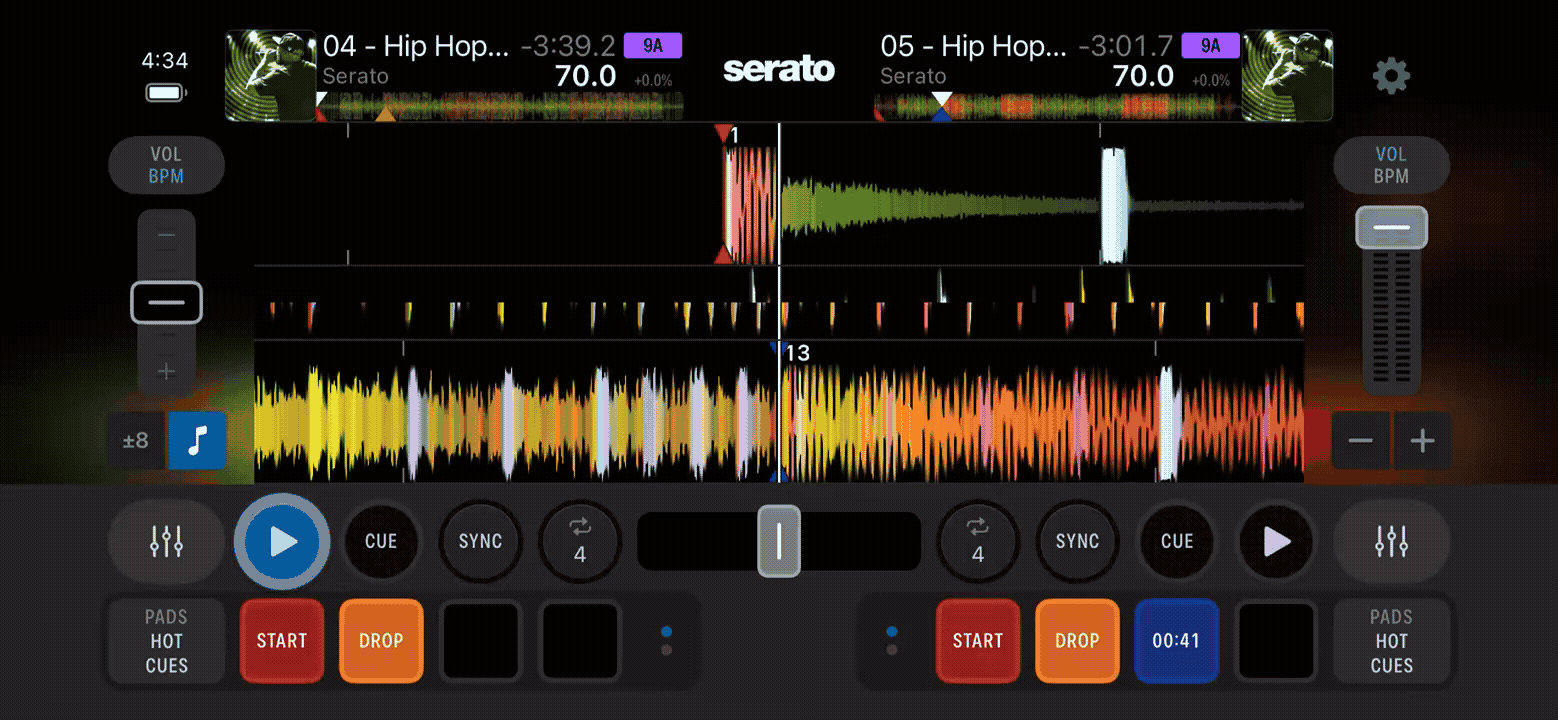Open left deck mixer EQ controls

[x=166, y=541]
